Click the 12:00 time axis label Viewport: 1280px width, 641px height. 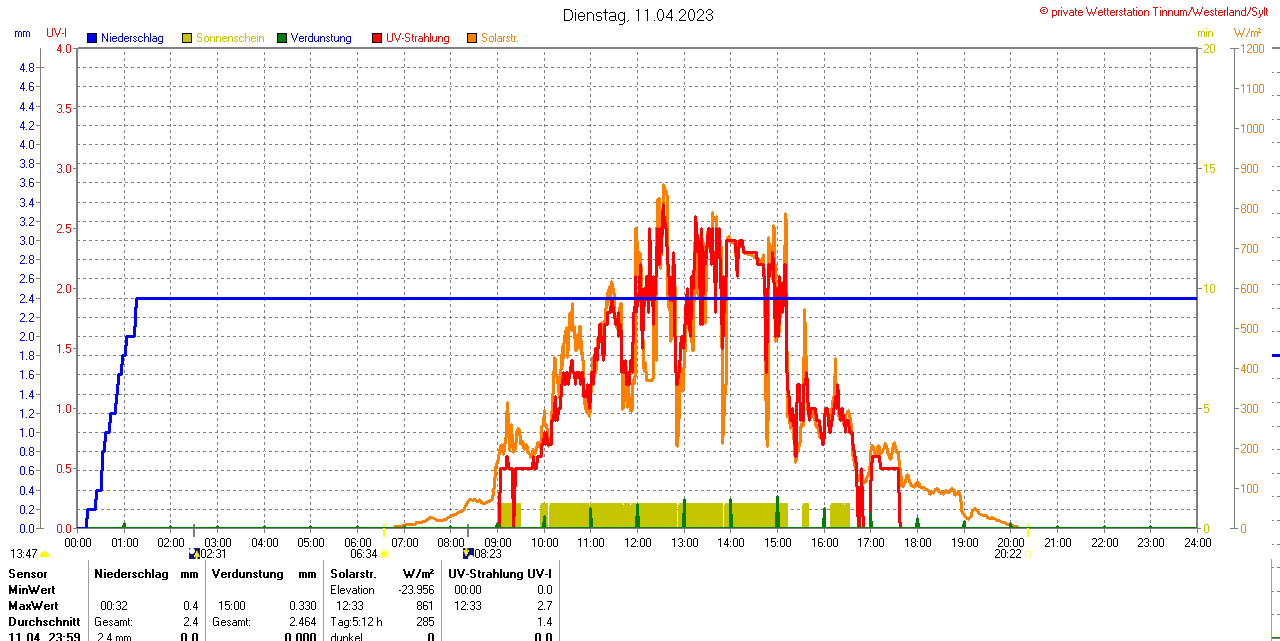[x=637, y=543]
